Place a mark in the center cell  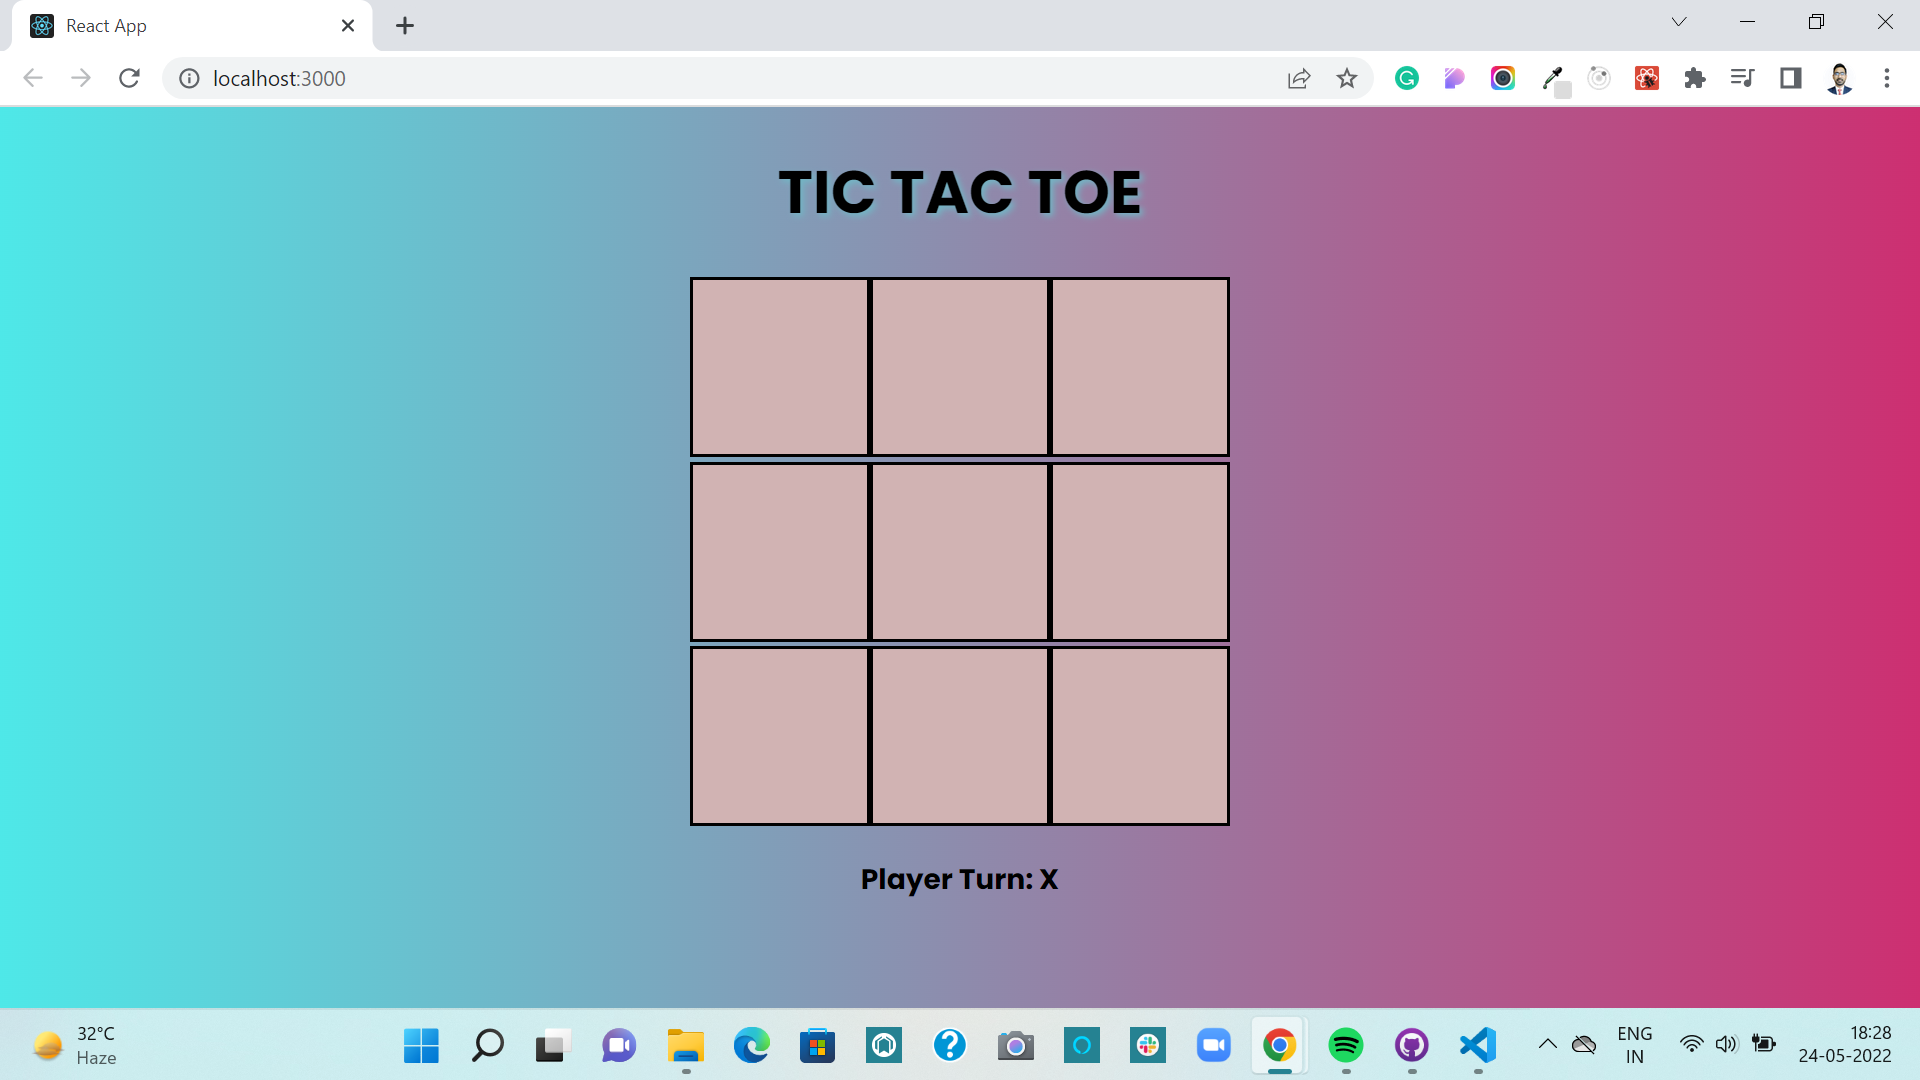(x=959, y=551)
